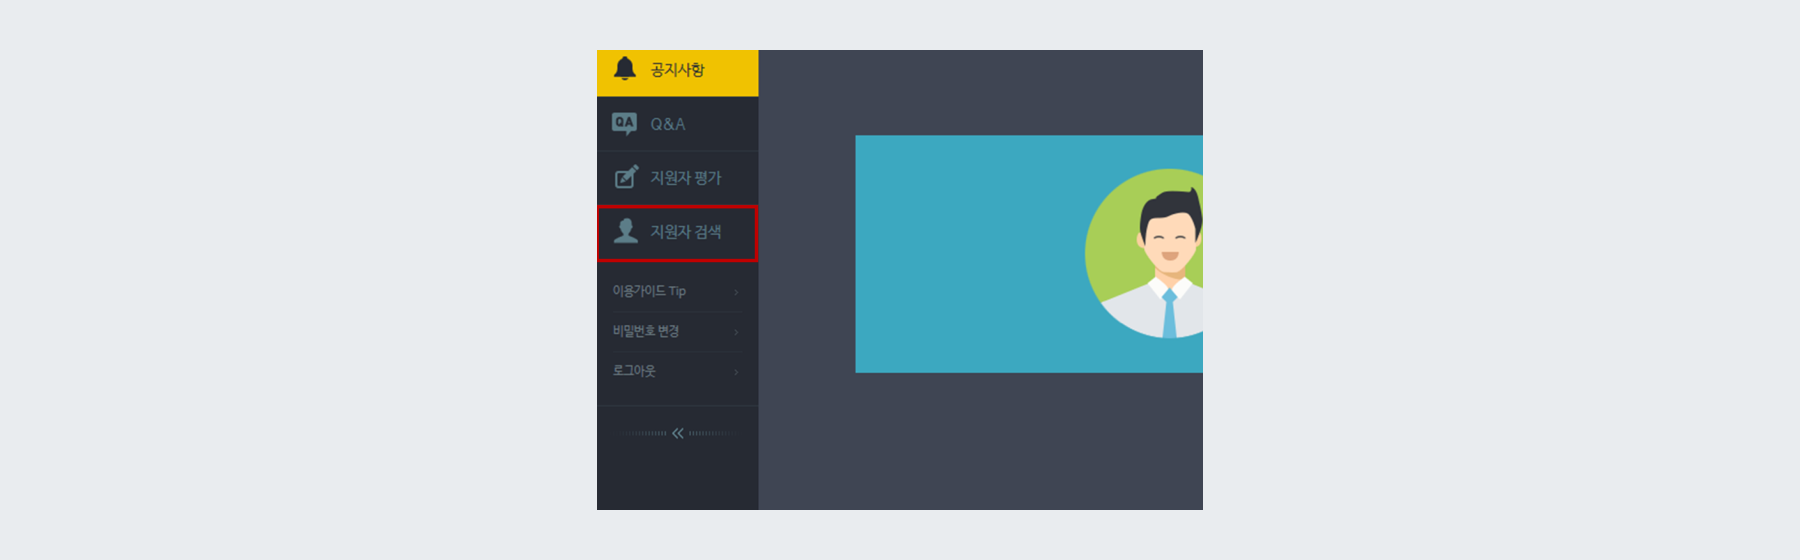The height and width of the screenshot is (560, 1800).
Task: Click the 로그아웃 link
Action: click(x=634, y=370)
